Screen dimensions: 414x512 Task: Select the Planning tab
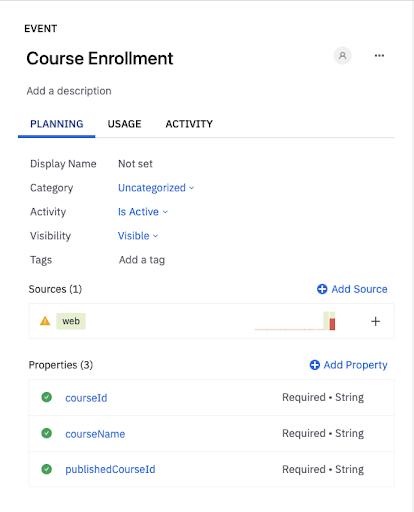[x=57, y=124]
